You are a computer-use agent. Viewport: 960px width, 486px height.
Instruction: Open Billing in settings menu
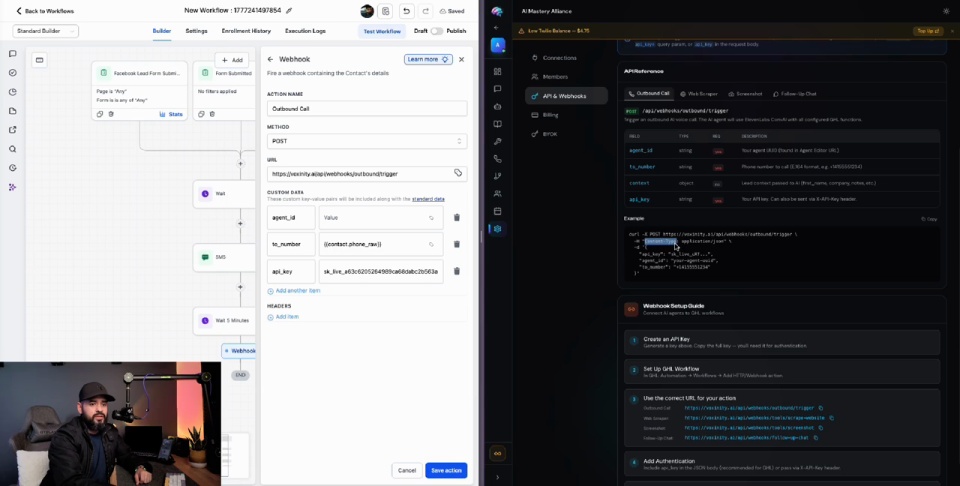pos(550,114)
